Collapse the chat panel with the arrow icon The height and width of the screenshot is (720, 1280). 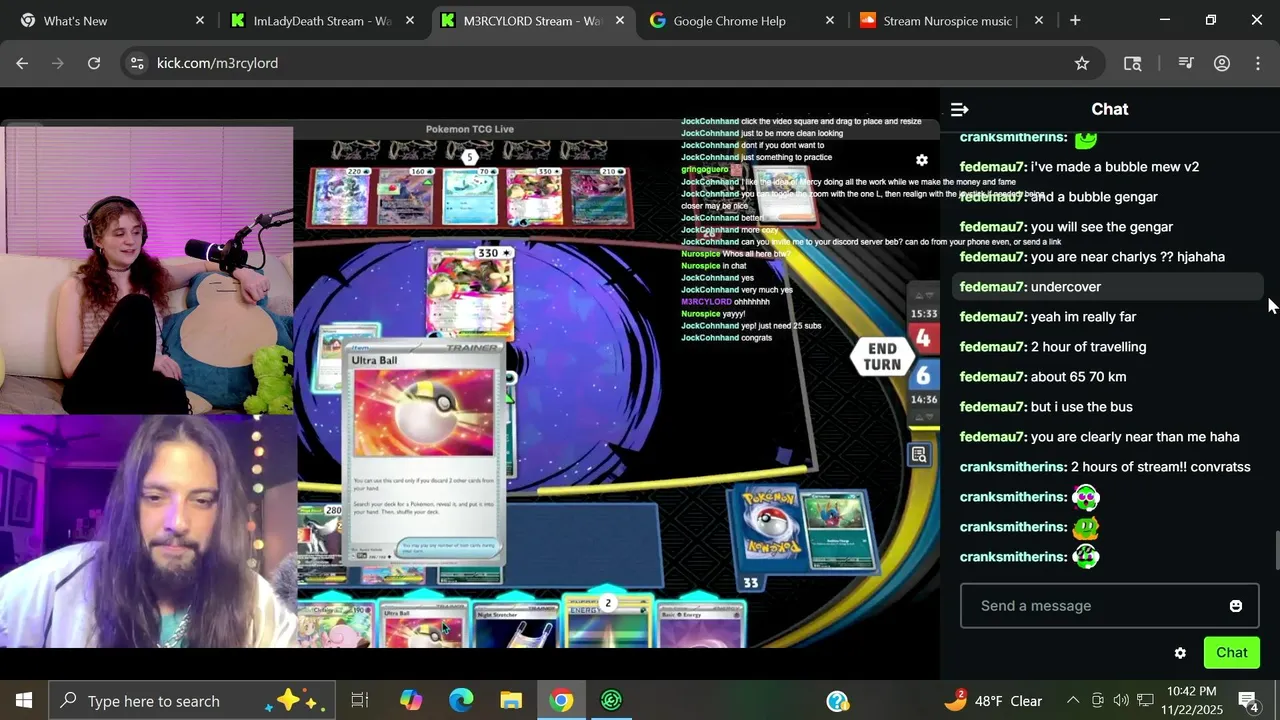(x=959, y=109)
